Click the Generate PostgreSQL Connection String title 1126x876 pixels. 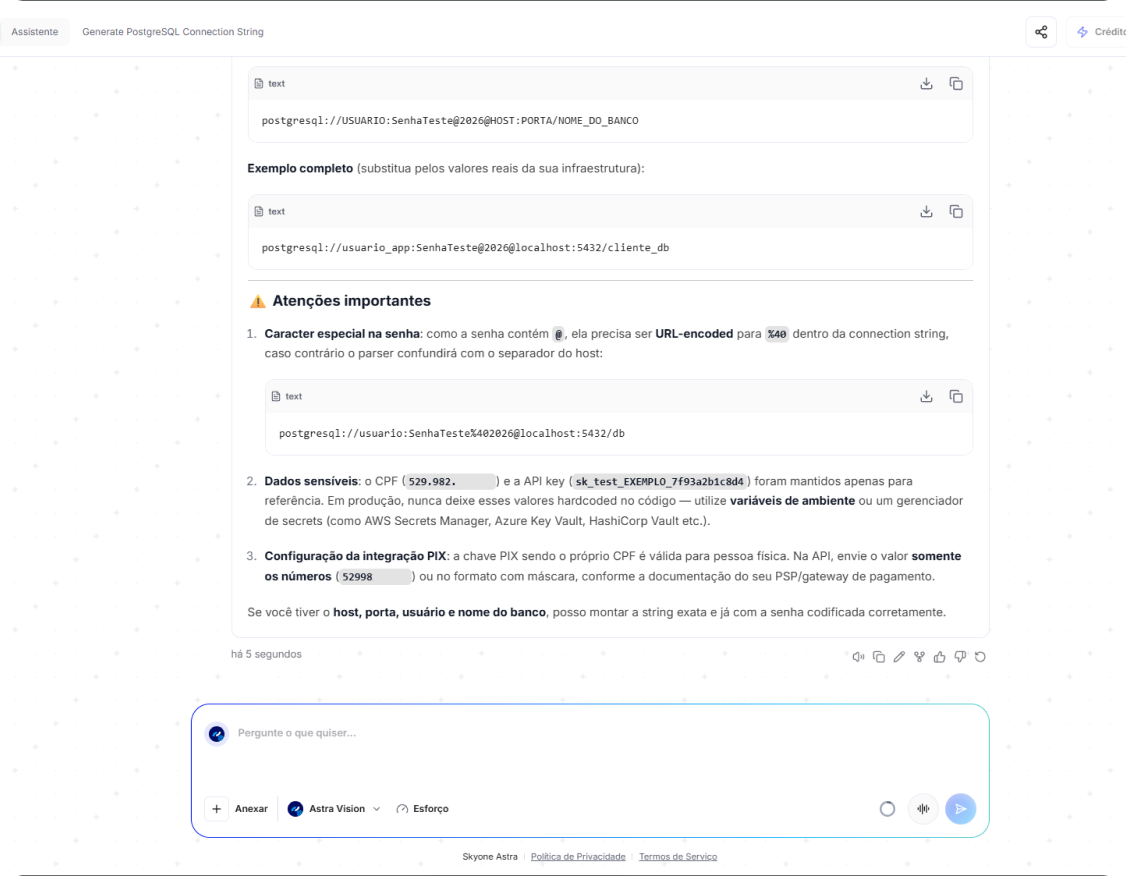point(173,32)
